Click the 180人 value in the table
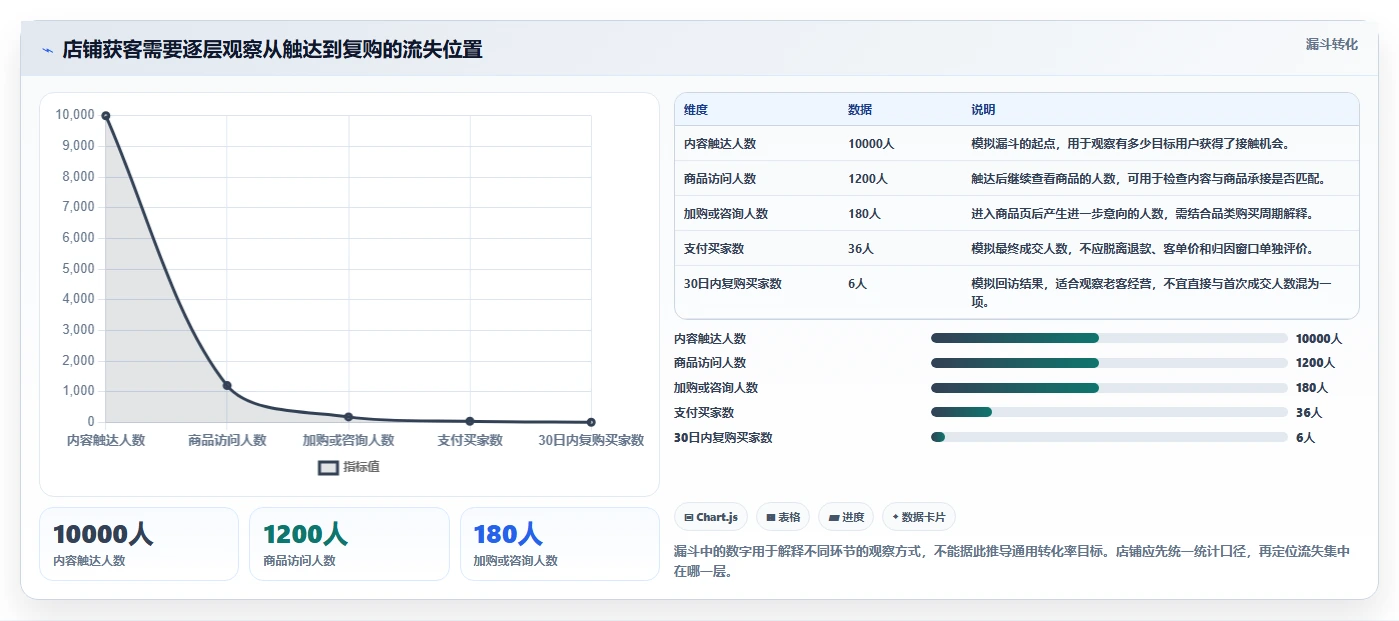1399x621 pixels. click(x=865, y=214)
